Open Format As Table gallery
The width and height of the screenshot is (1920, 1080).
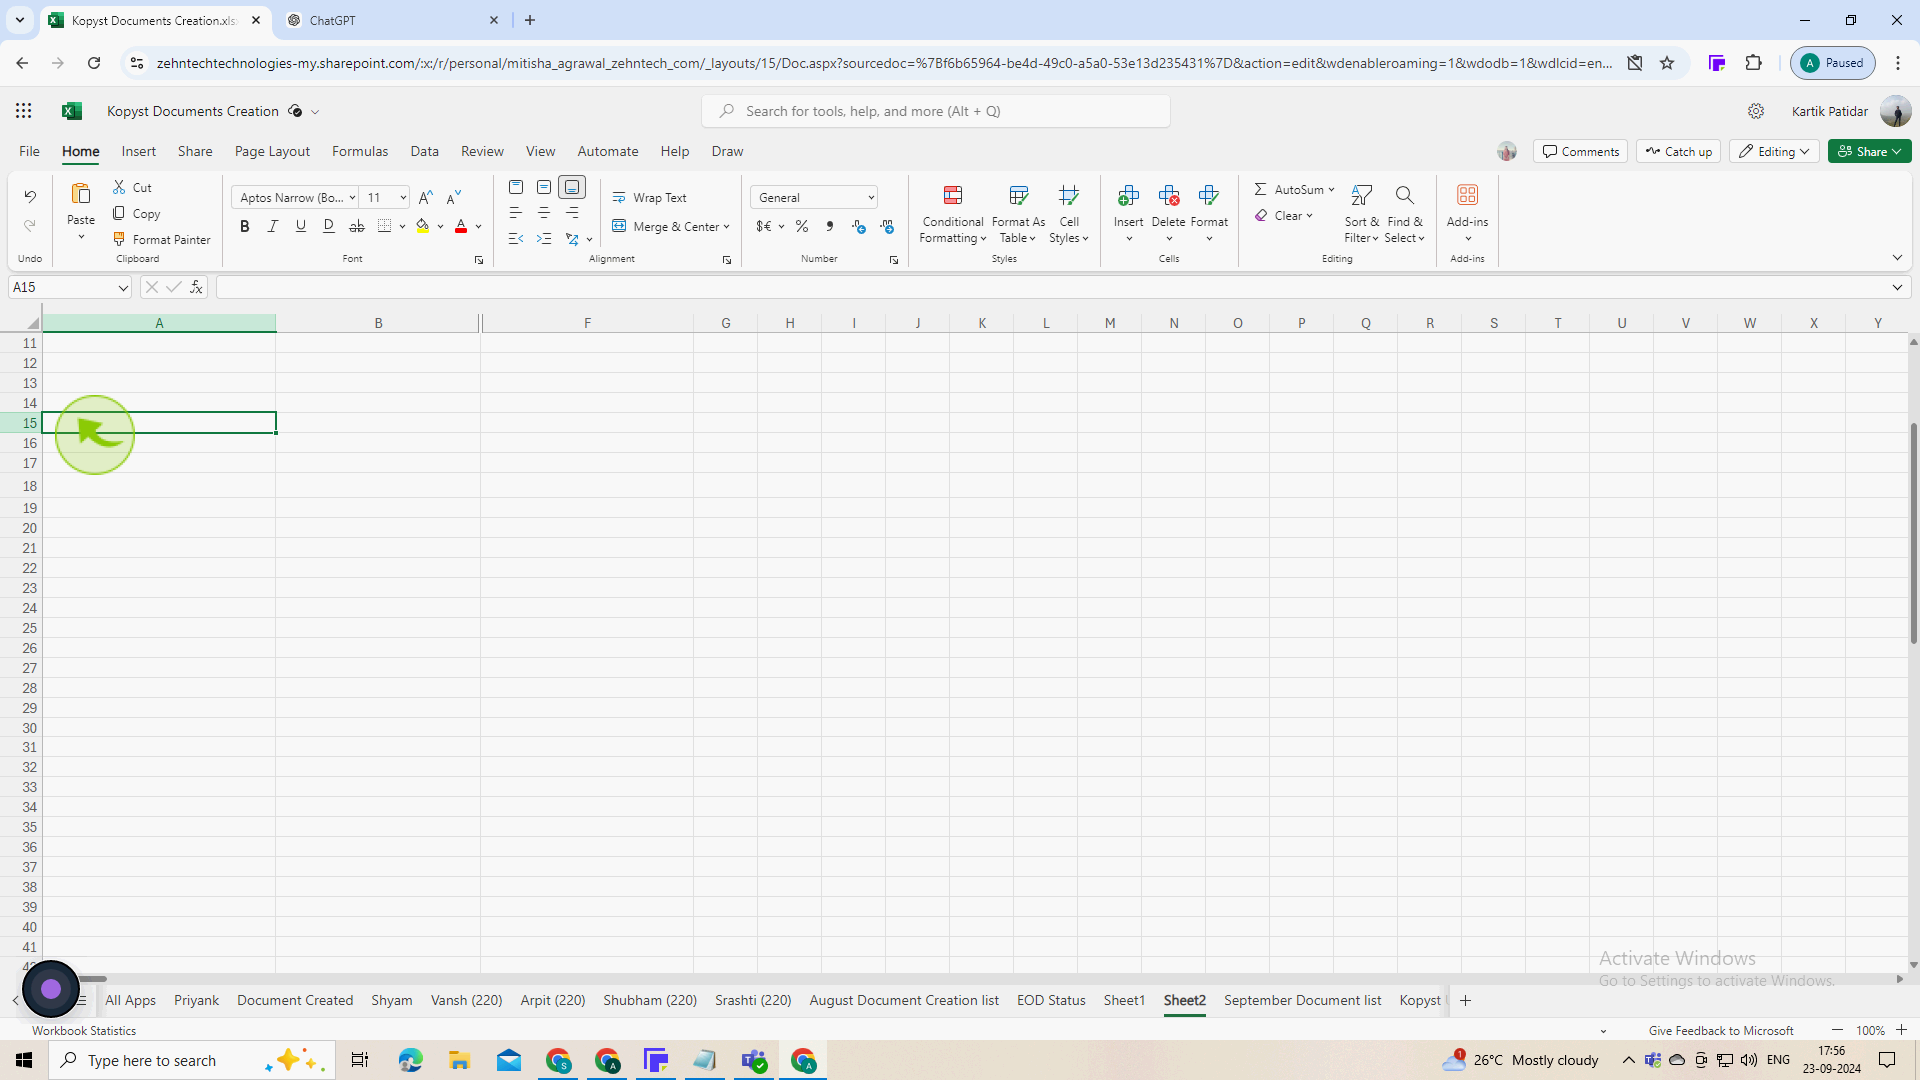pos(1018,213)
